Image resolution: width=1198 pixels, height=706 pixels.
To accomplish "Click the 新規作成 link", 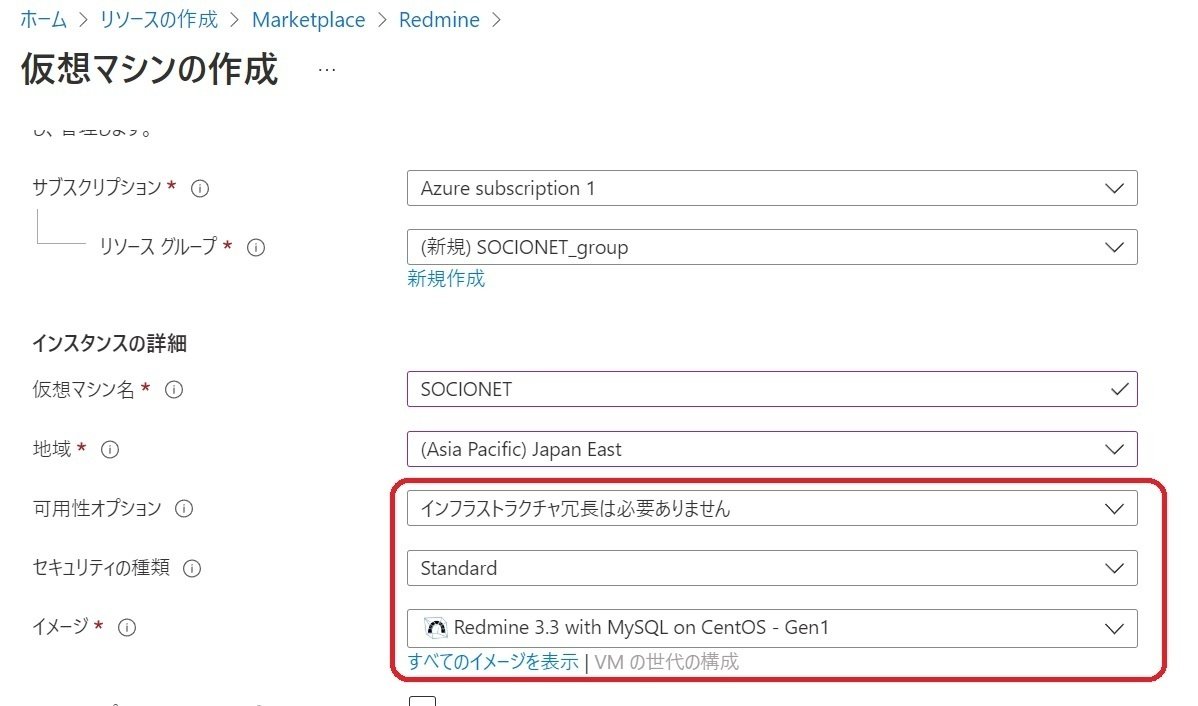I will click(x=446, y=279).
